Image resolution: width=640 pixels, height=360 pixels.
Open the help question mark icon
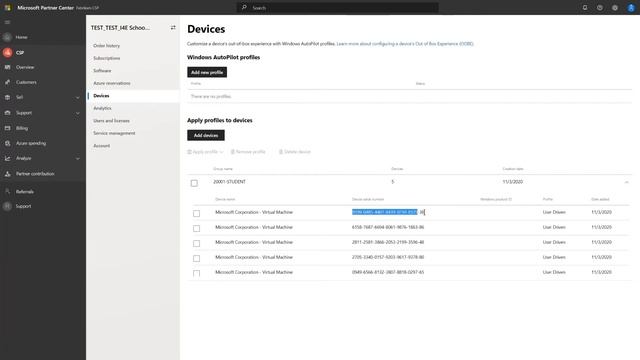600,7
